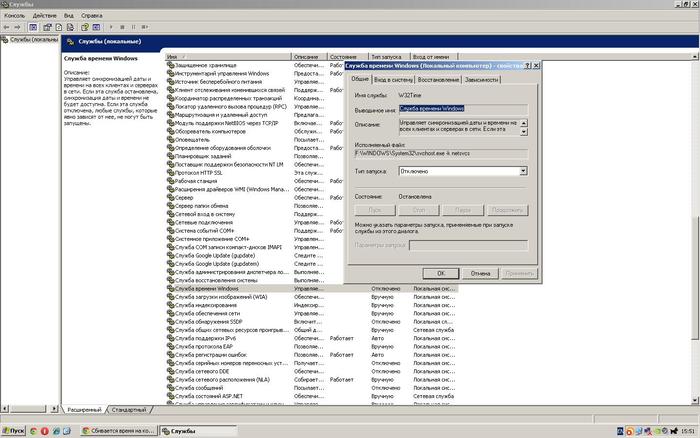Screen dimensions: 700x438
Task: Click the question mark help button in the dialog title bar
Action: 527,66
